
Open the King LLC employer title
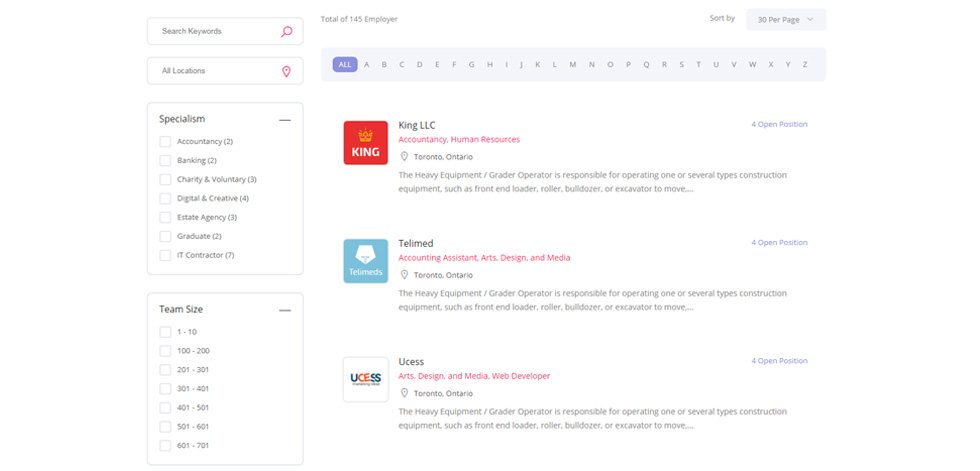point(417,126)
